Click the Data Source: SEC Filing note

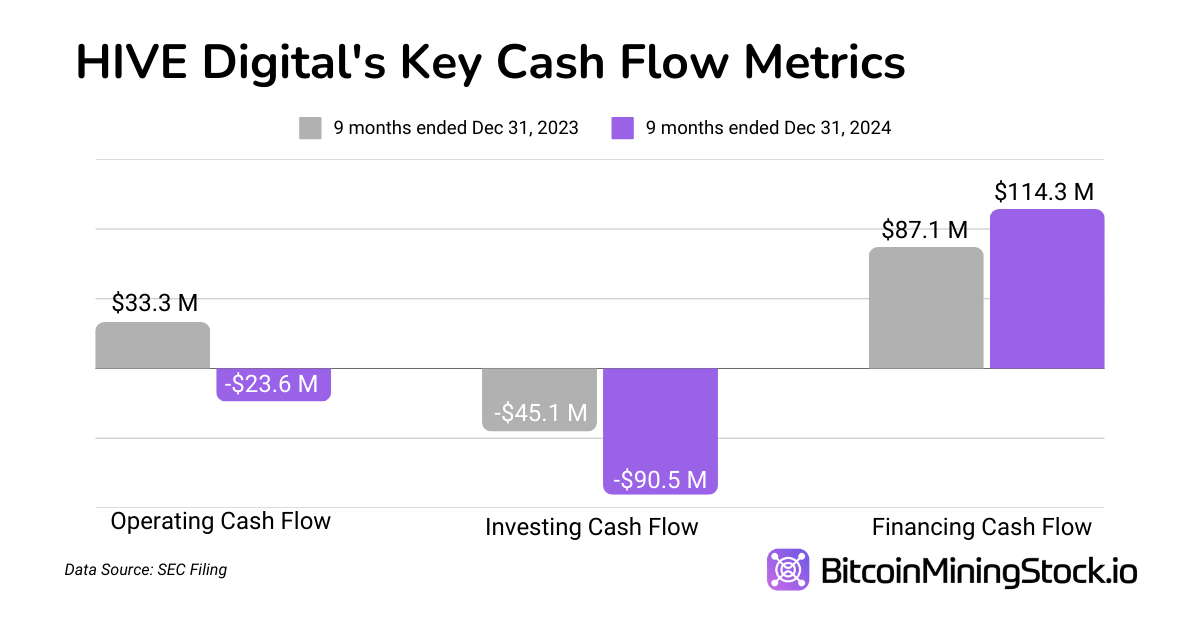pyautogui.click(x=146, y=570)
